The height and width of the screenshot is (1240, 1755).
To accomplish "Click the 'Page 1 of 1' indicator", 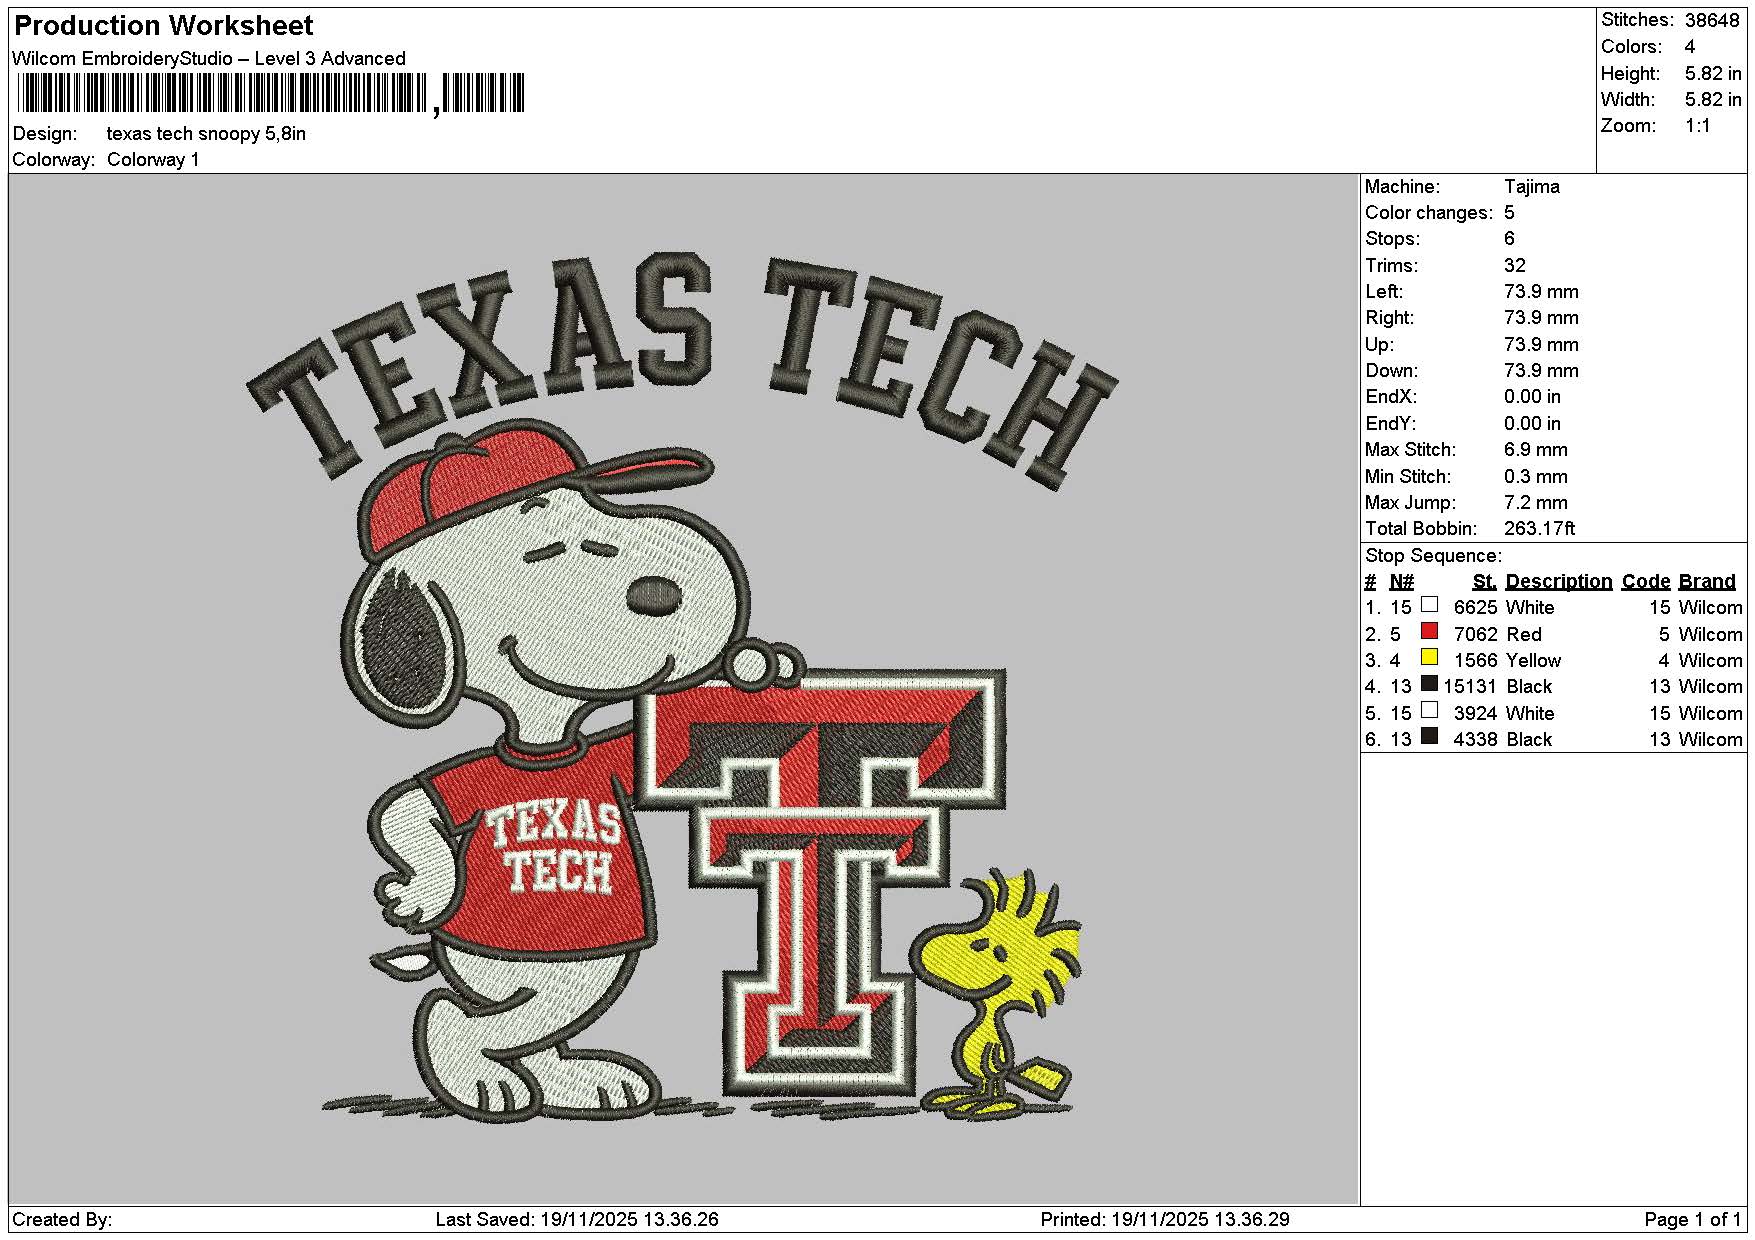I will point(1693,1219).
